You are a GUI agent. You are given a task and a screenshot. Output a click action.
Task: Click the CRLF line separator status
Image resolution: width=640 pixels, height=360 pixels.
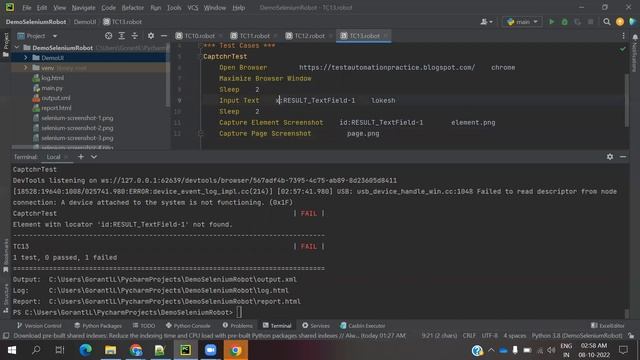click(x=469, y=336)
